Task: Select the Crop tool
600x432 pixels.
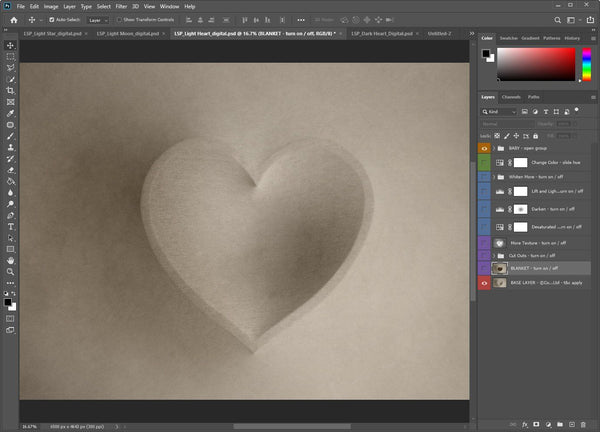Action: [11, 90]
